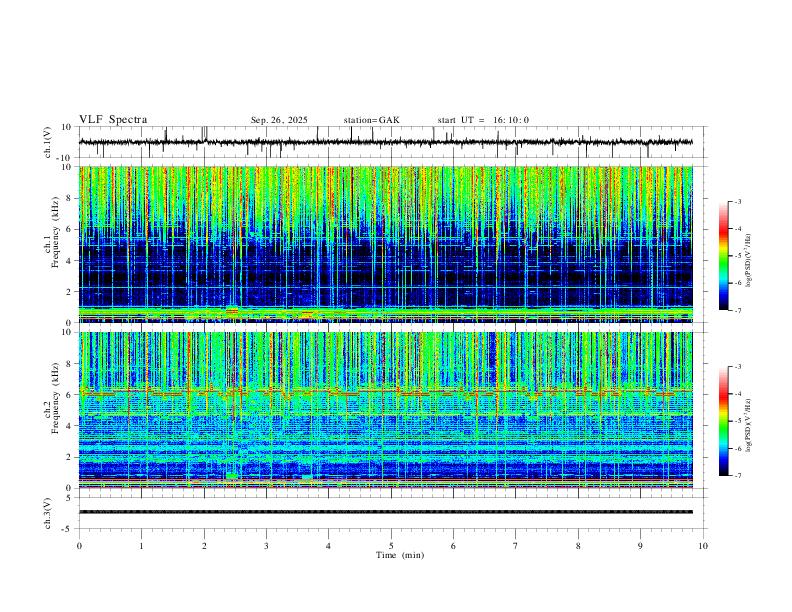Click the "4" kHz tick on ch.1 frequency axis

coord(70,260)
